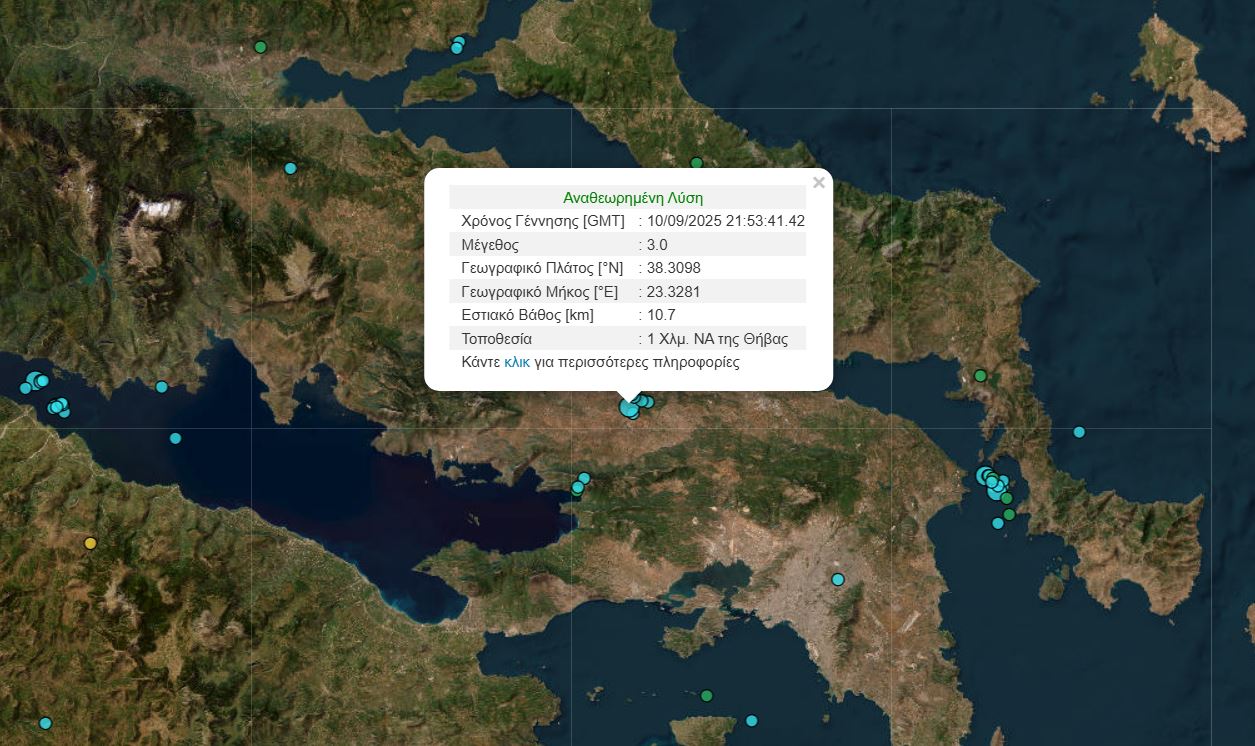Select the teal marker at the far right map edge

(x=1078, y=432)
